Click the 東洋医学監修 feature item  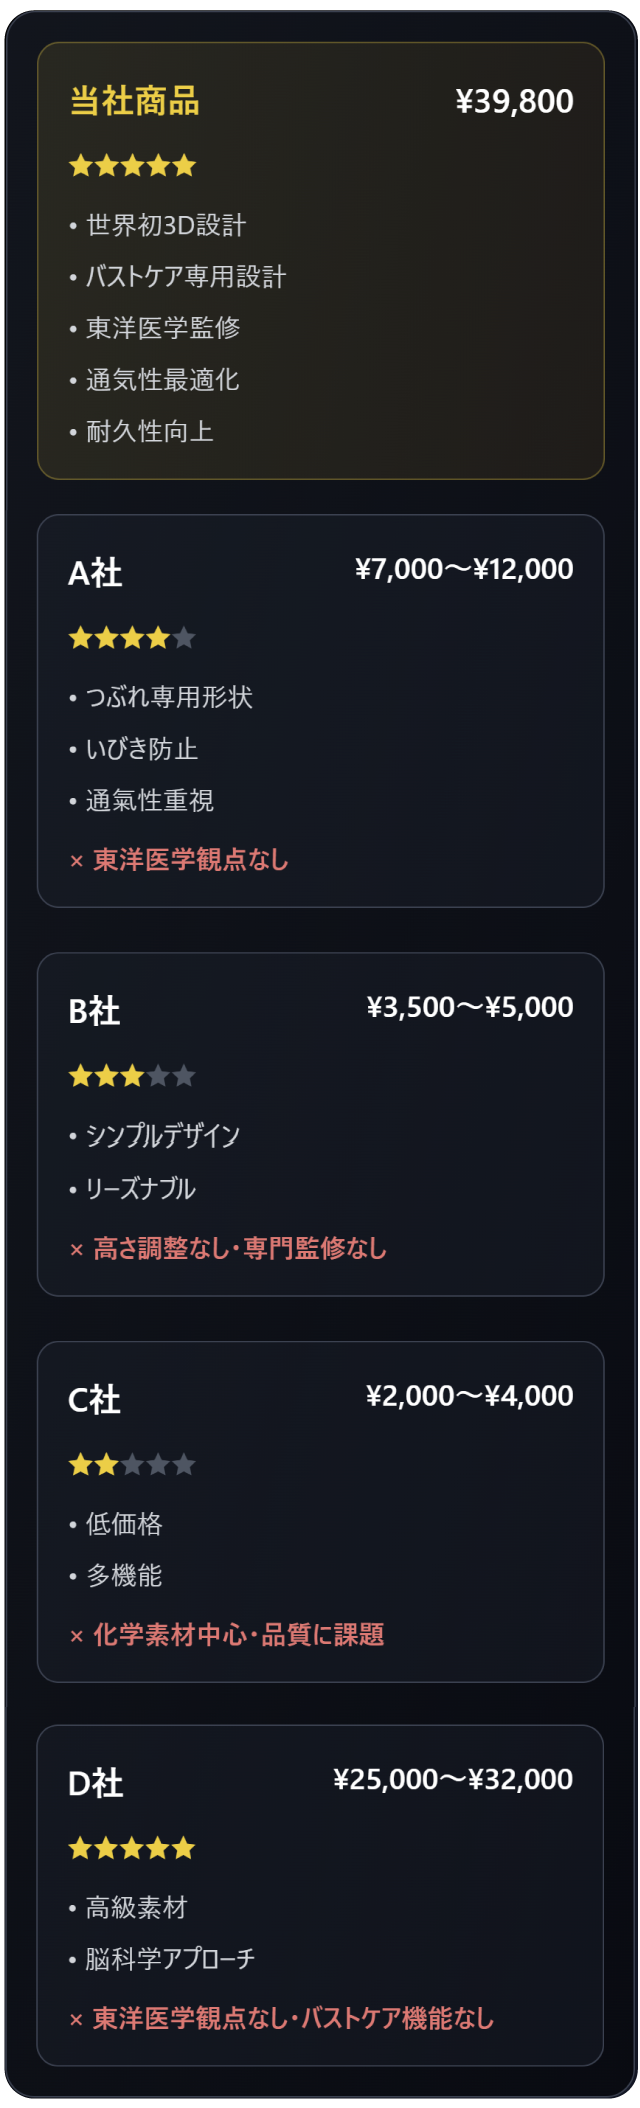(x=163, y=328)
